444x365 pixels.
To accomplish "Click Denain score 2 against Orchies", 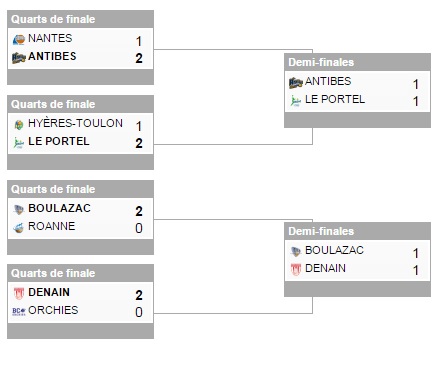I will (x=139, y=295).
